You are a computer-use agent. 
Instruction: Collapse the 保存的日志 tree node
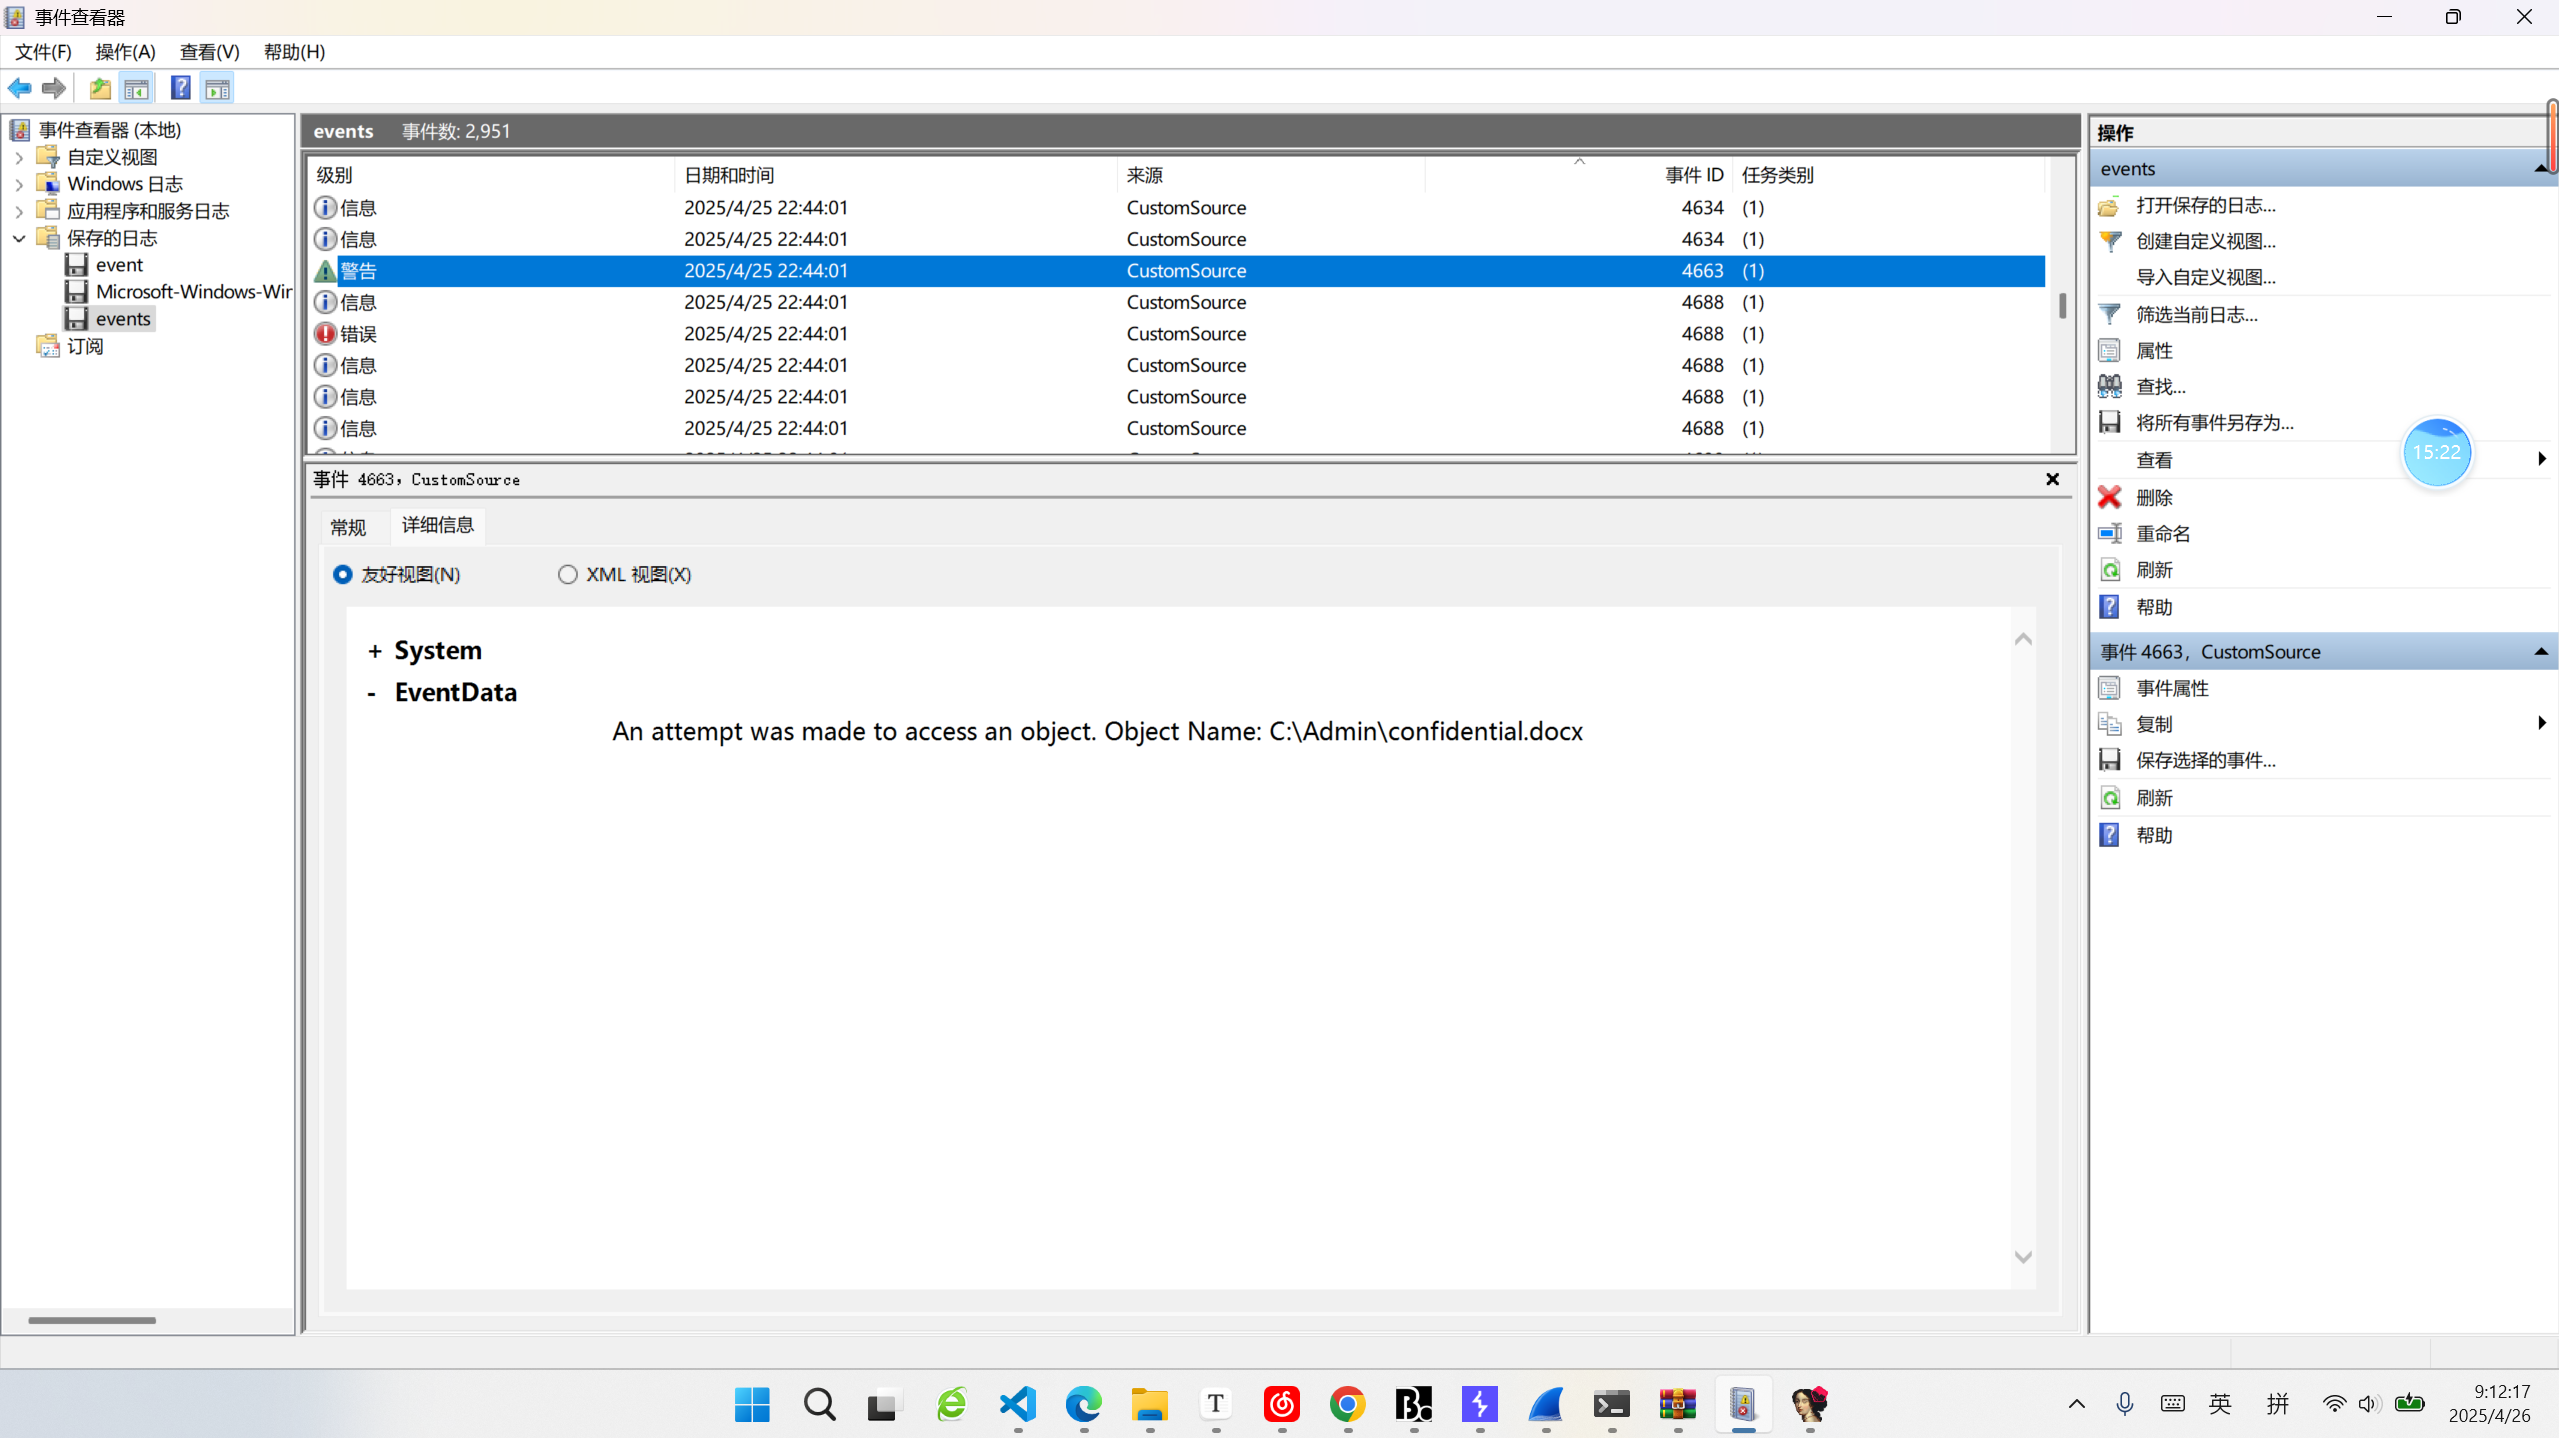tap(19, 239)
